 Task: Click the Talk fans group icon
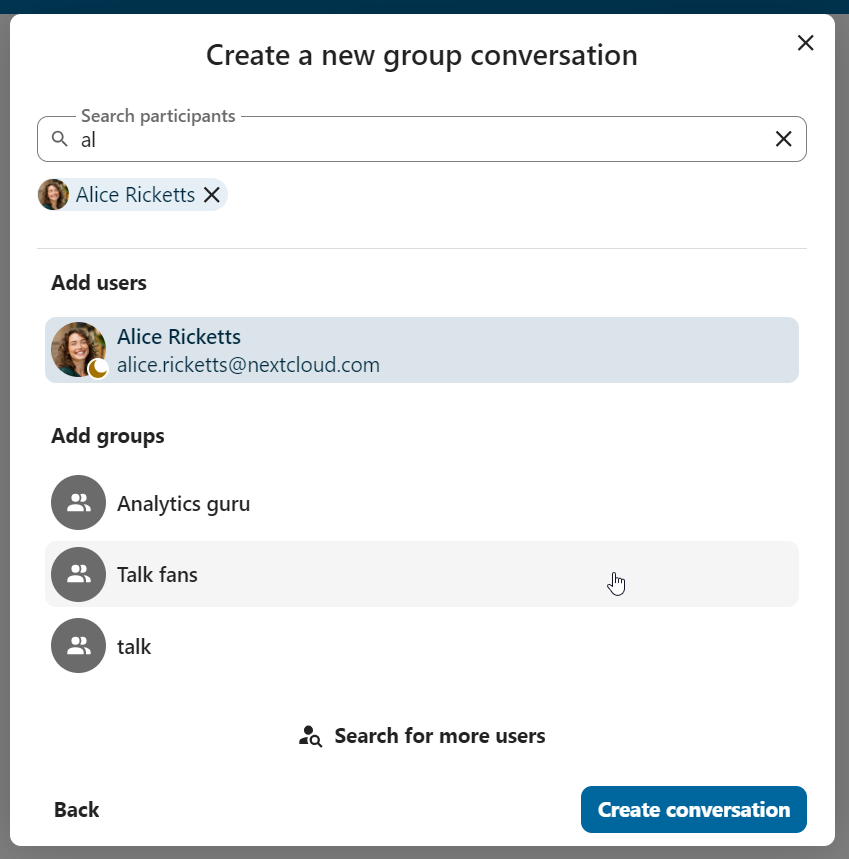tap(78, 574)
